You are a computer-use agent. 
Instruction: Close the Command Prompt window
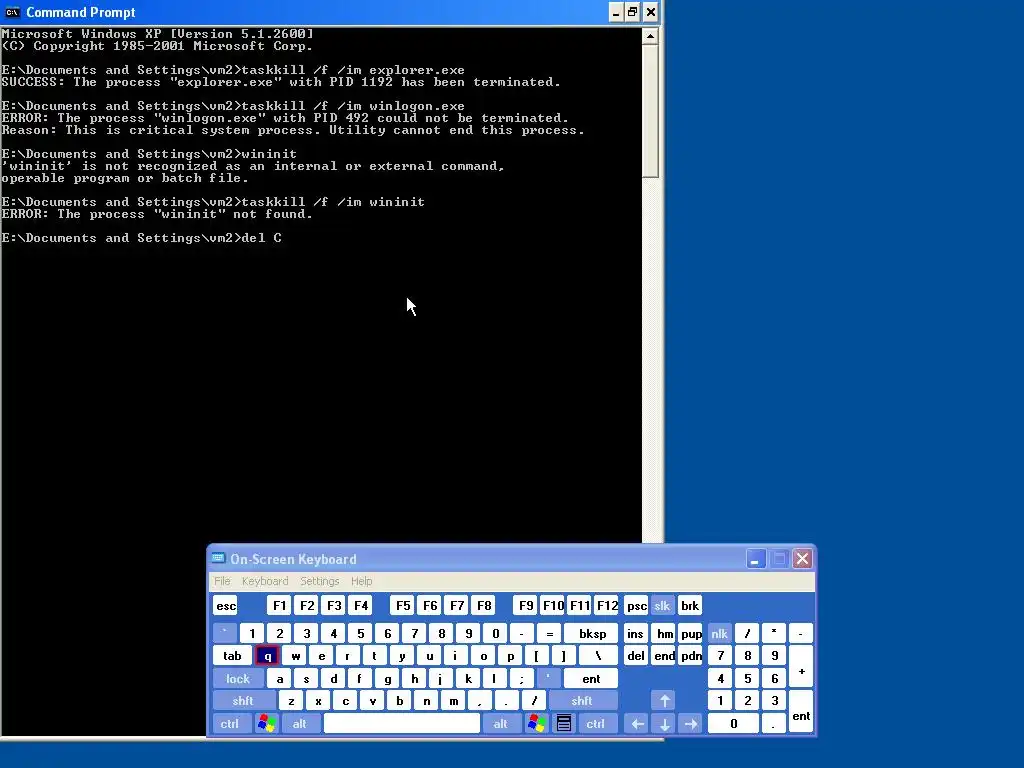pyautogui.click(x=650, y=12)
